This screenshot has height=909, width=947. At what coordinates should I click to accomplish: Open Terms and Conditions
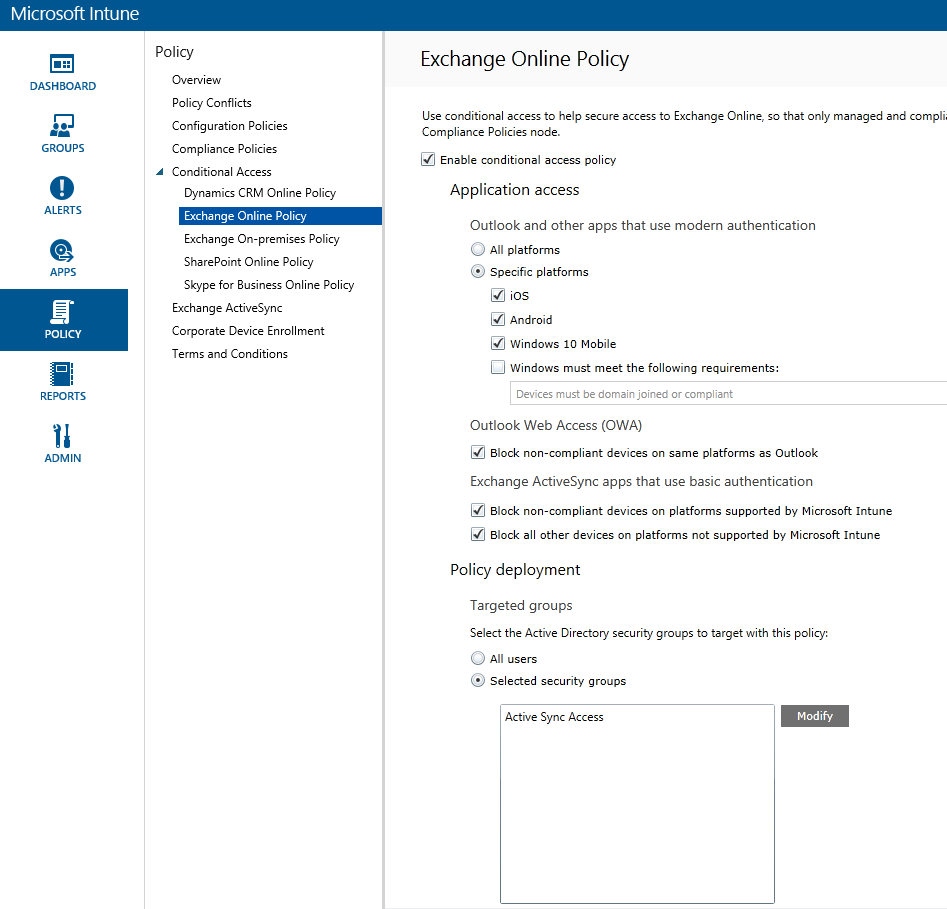tap(230, 353)
